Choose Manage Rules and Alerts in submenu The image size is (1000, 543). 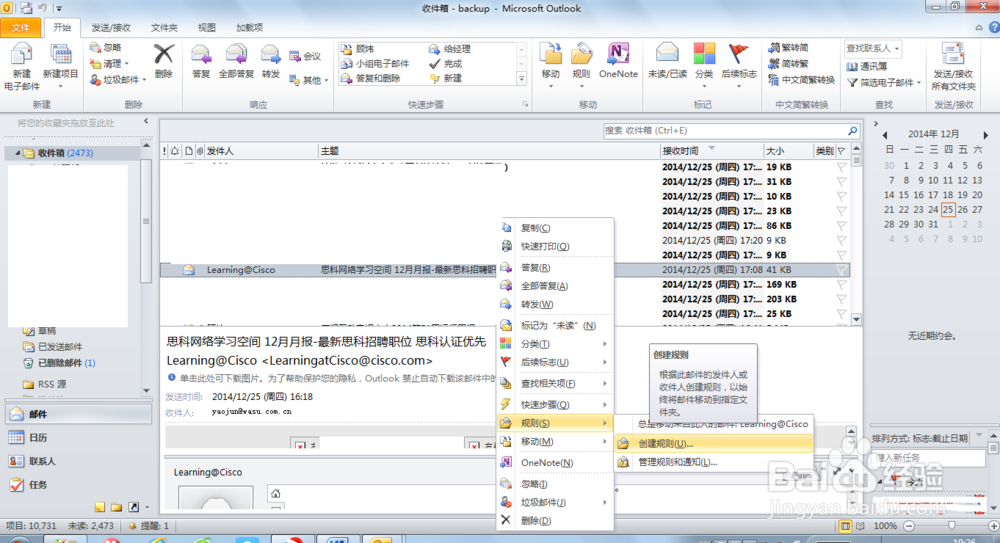coord(714,462)
